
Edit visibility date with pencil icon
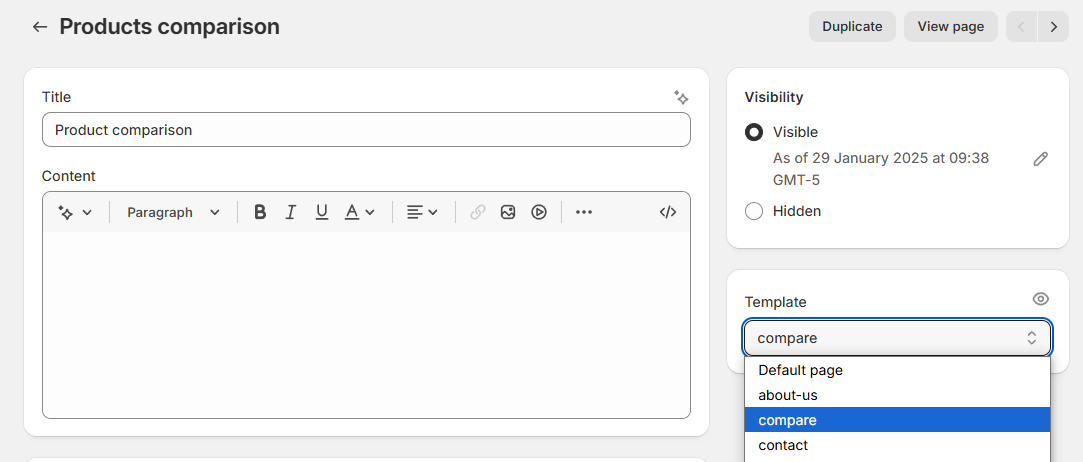pyautogui.click(x=1041, y=159)
